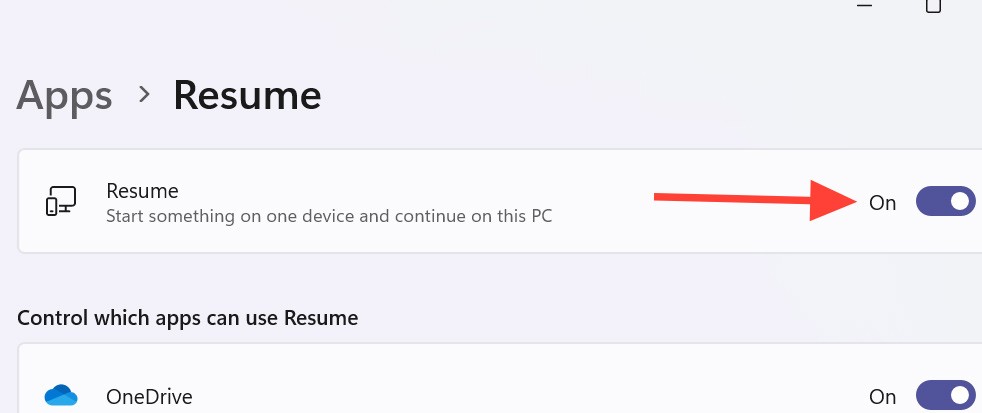Go back to Apps via breadcrumb

(x=65, y=96)
